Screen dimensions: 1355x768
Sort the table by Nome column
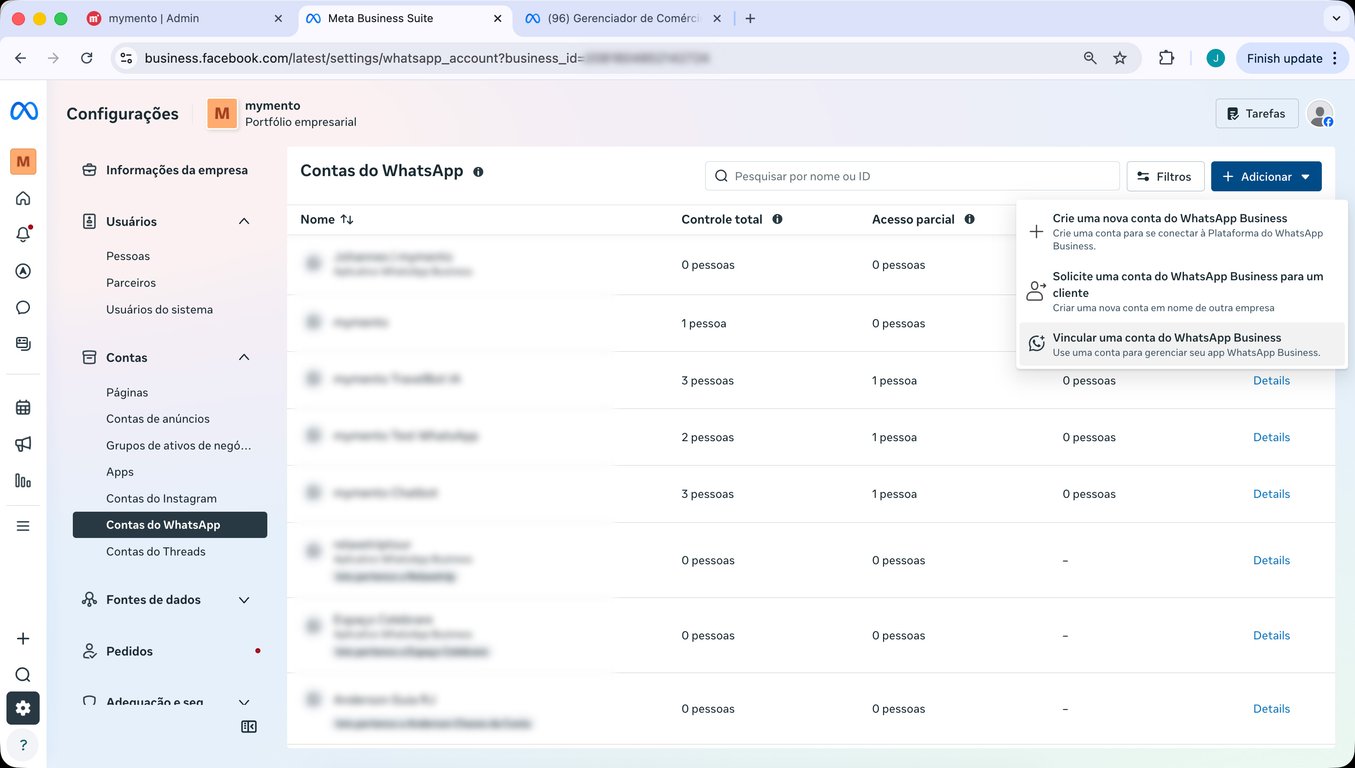327,219
